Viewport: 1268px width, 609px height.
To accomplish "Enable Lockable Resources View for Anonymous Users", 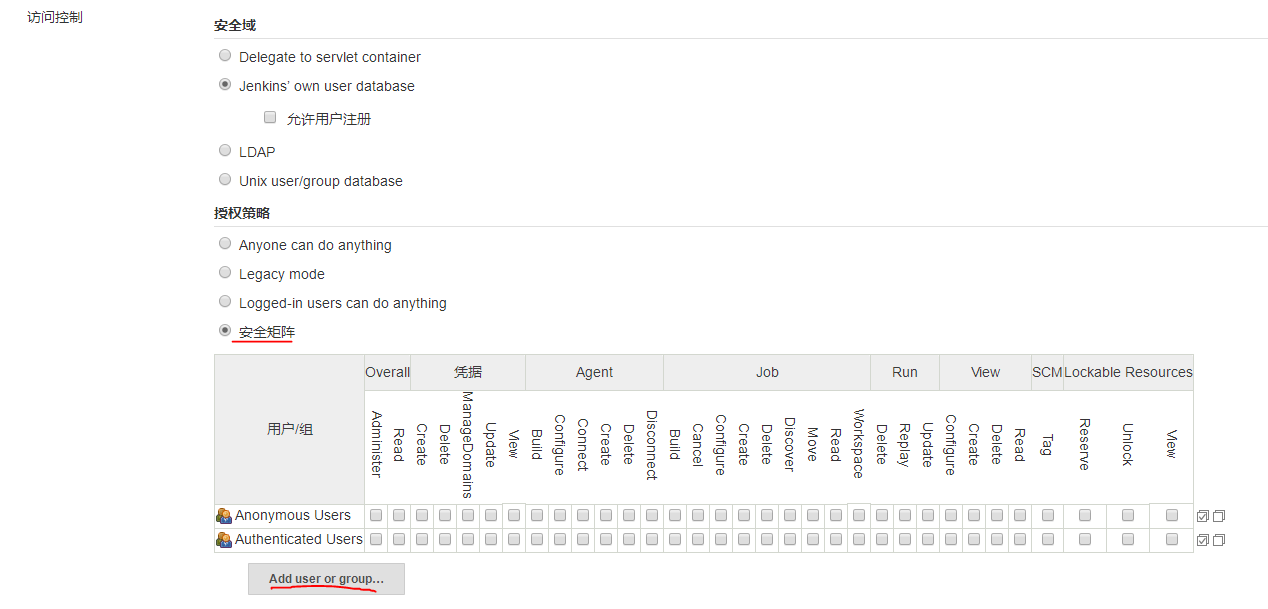I will pos(1172,515).
